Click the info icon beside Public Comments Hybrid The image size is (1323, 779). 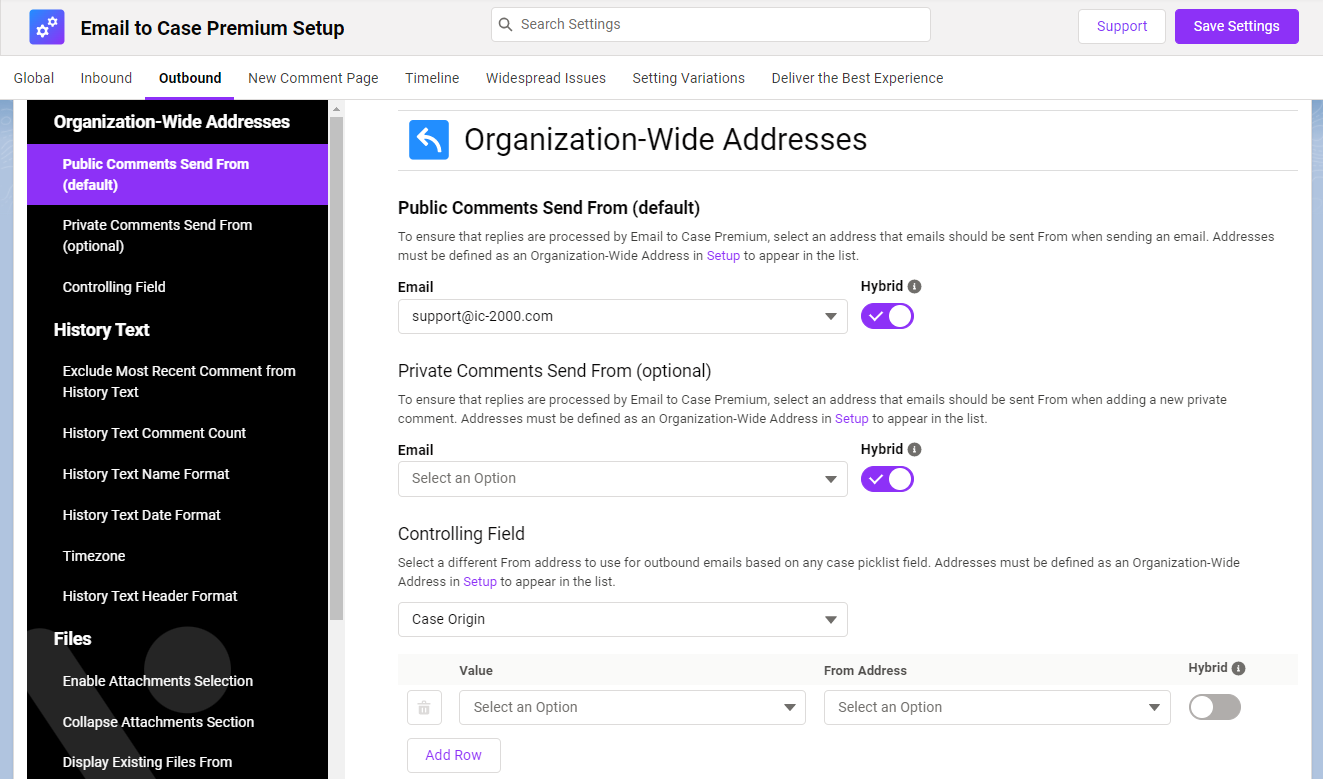click(915, 286)
